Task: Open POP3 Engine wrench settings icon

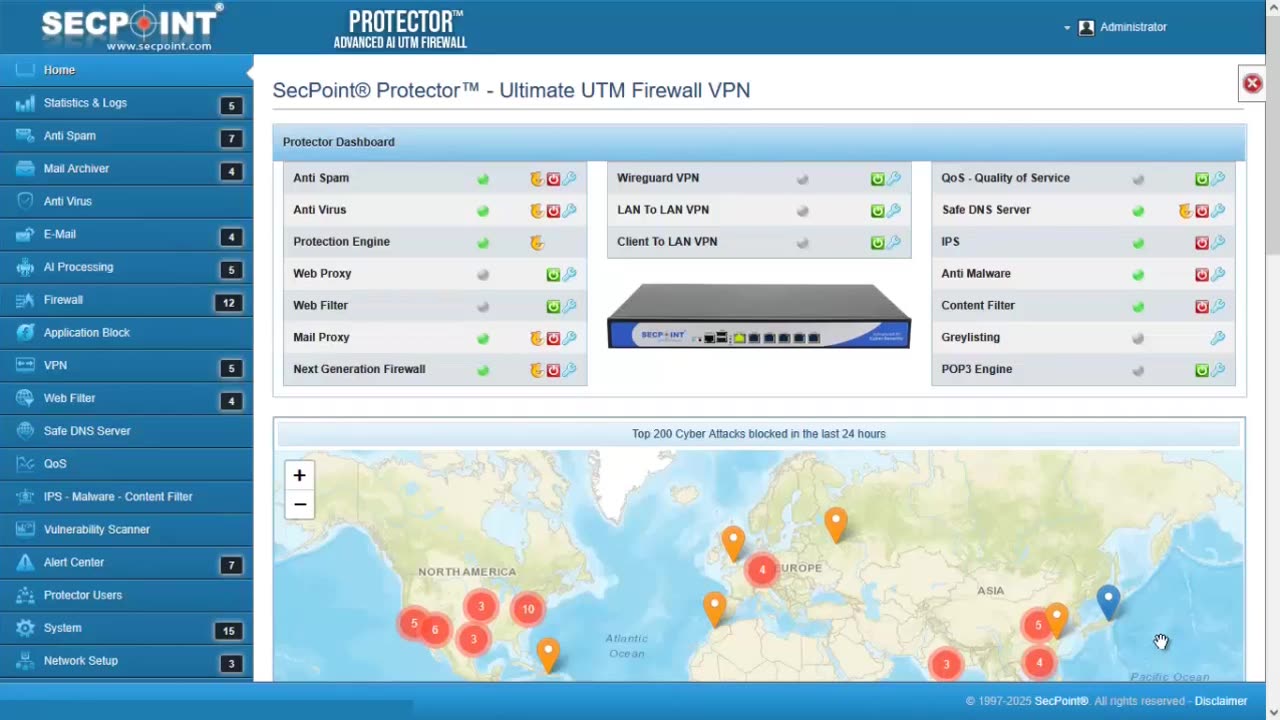Action: [1218, 370]
